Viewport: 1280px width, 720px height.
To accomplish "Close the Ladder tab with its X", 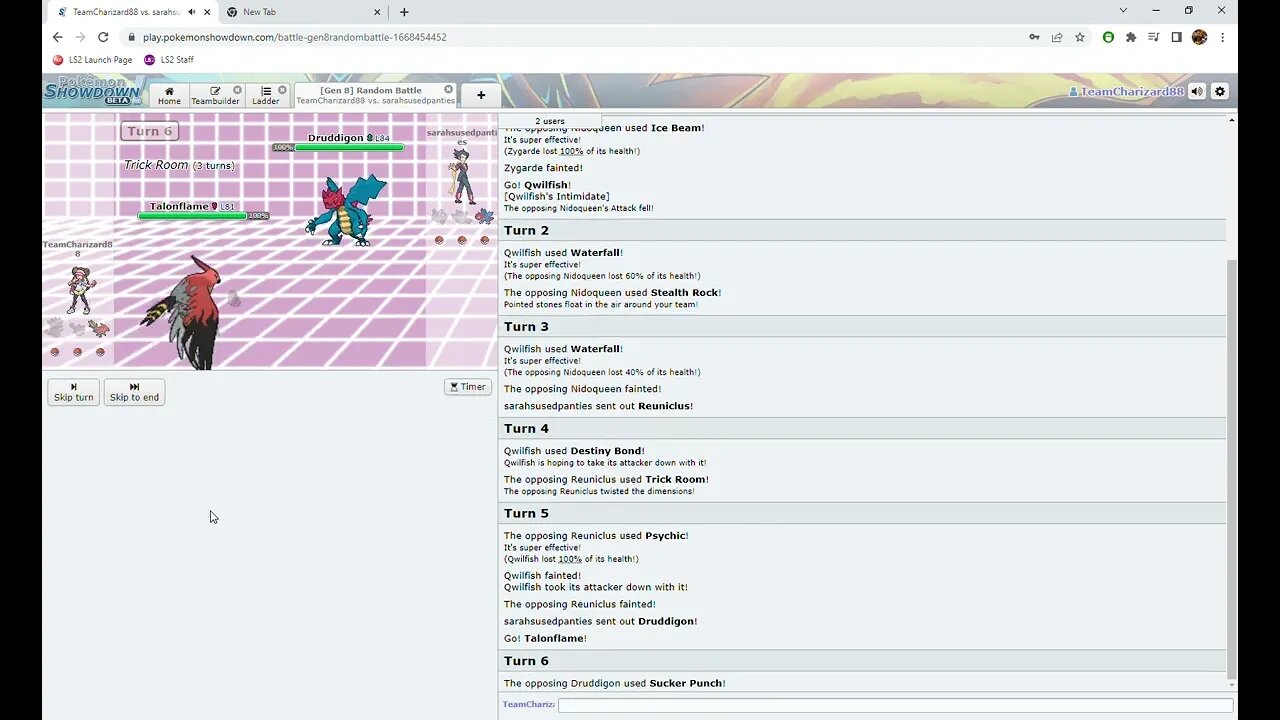I will click(x=282, y=90).
